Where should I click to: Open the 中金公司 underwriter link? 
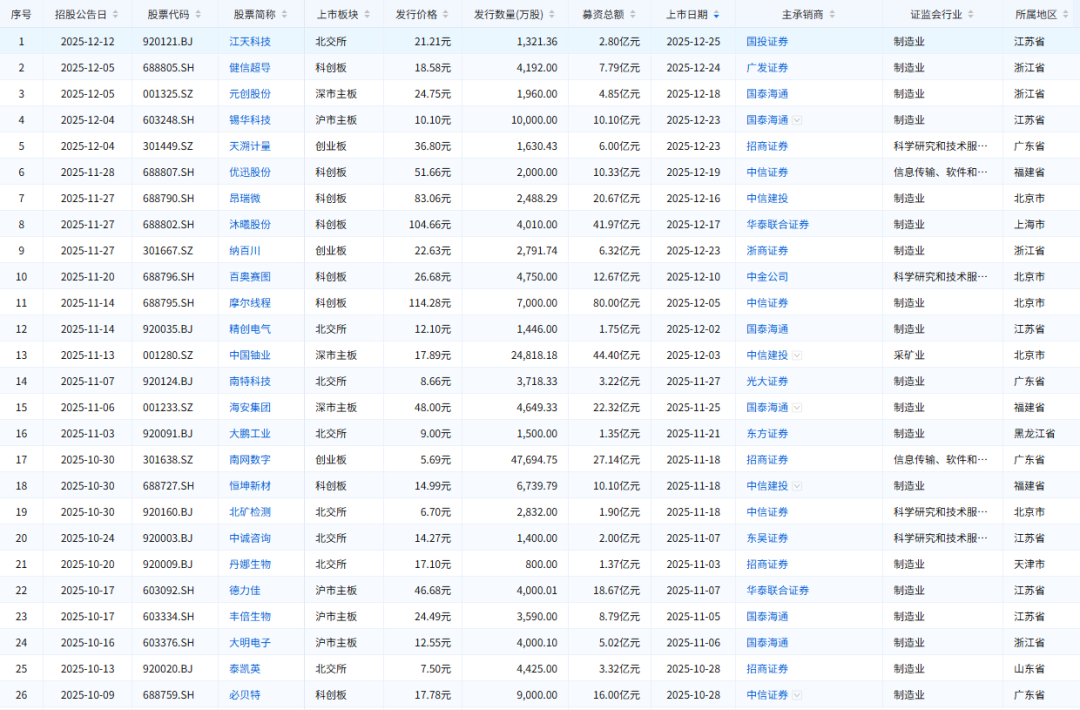[767, 277]
